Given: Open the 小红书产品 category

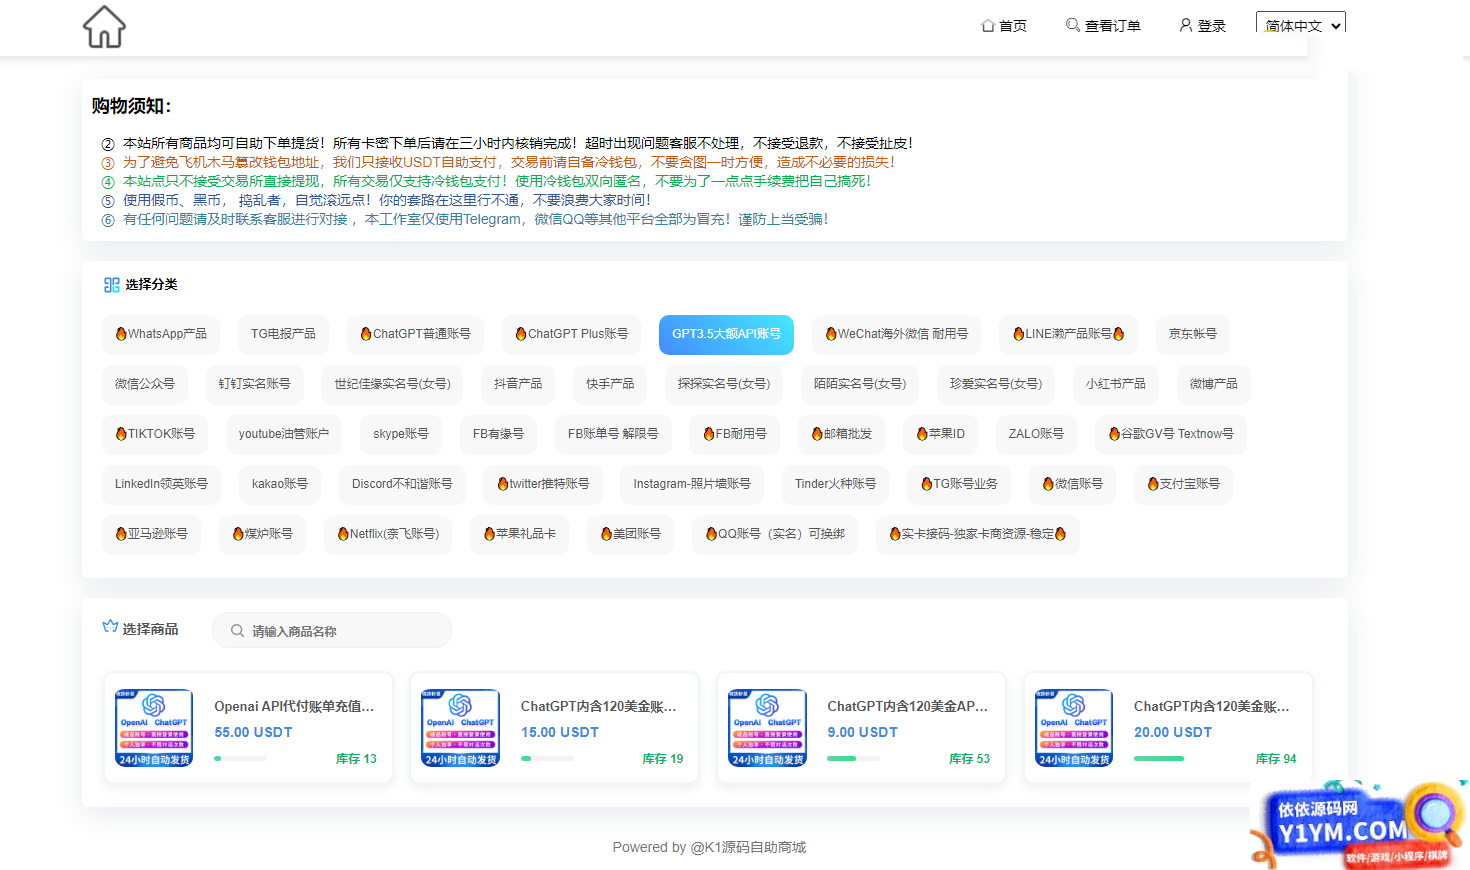Looking at the screenshot, I should (x=1116, y=384).
